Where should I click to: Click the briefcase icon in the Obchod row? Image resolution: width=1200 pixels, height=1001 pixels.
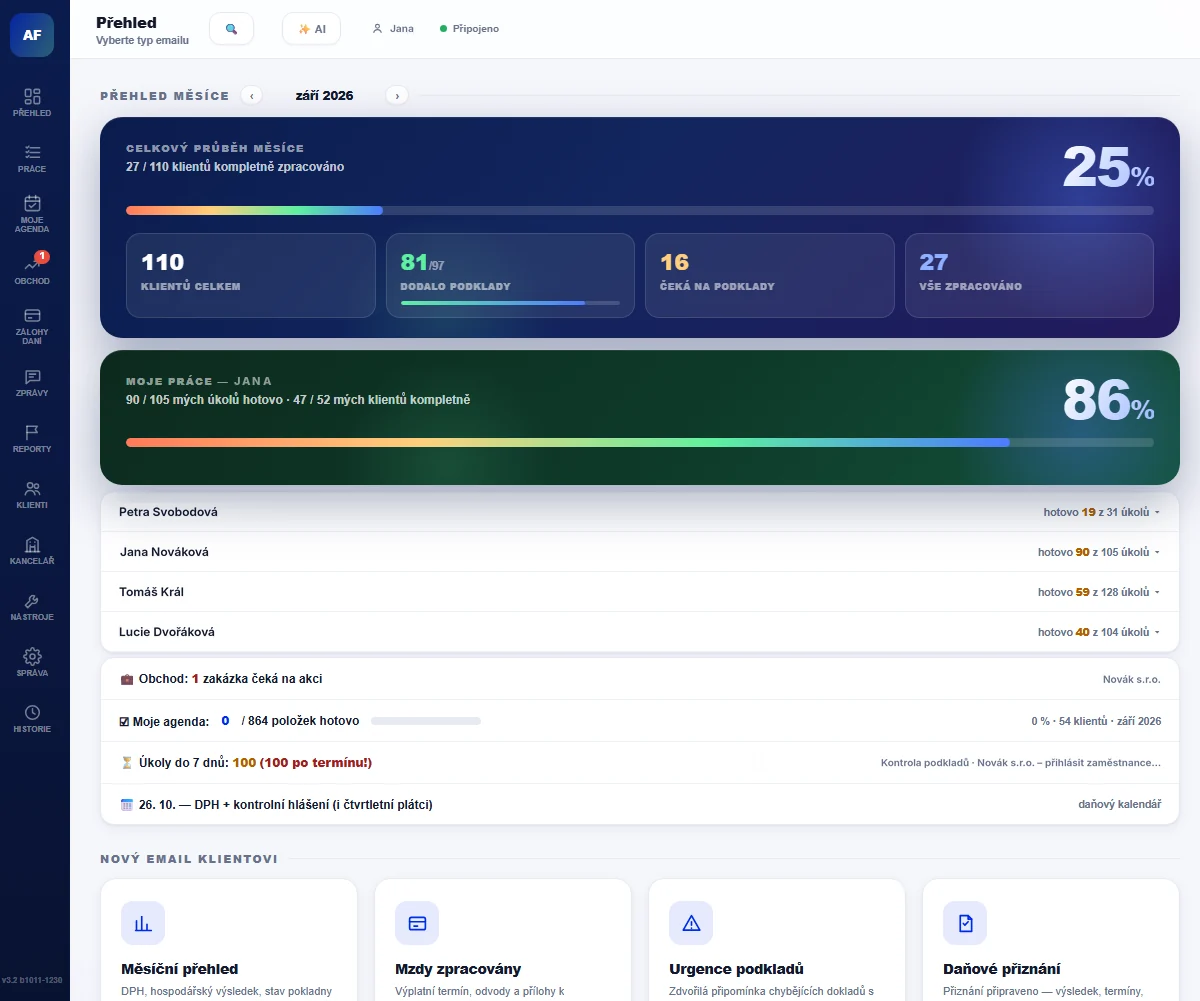127,679
